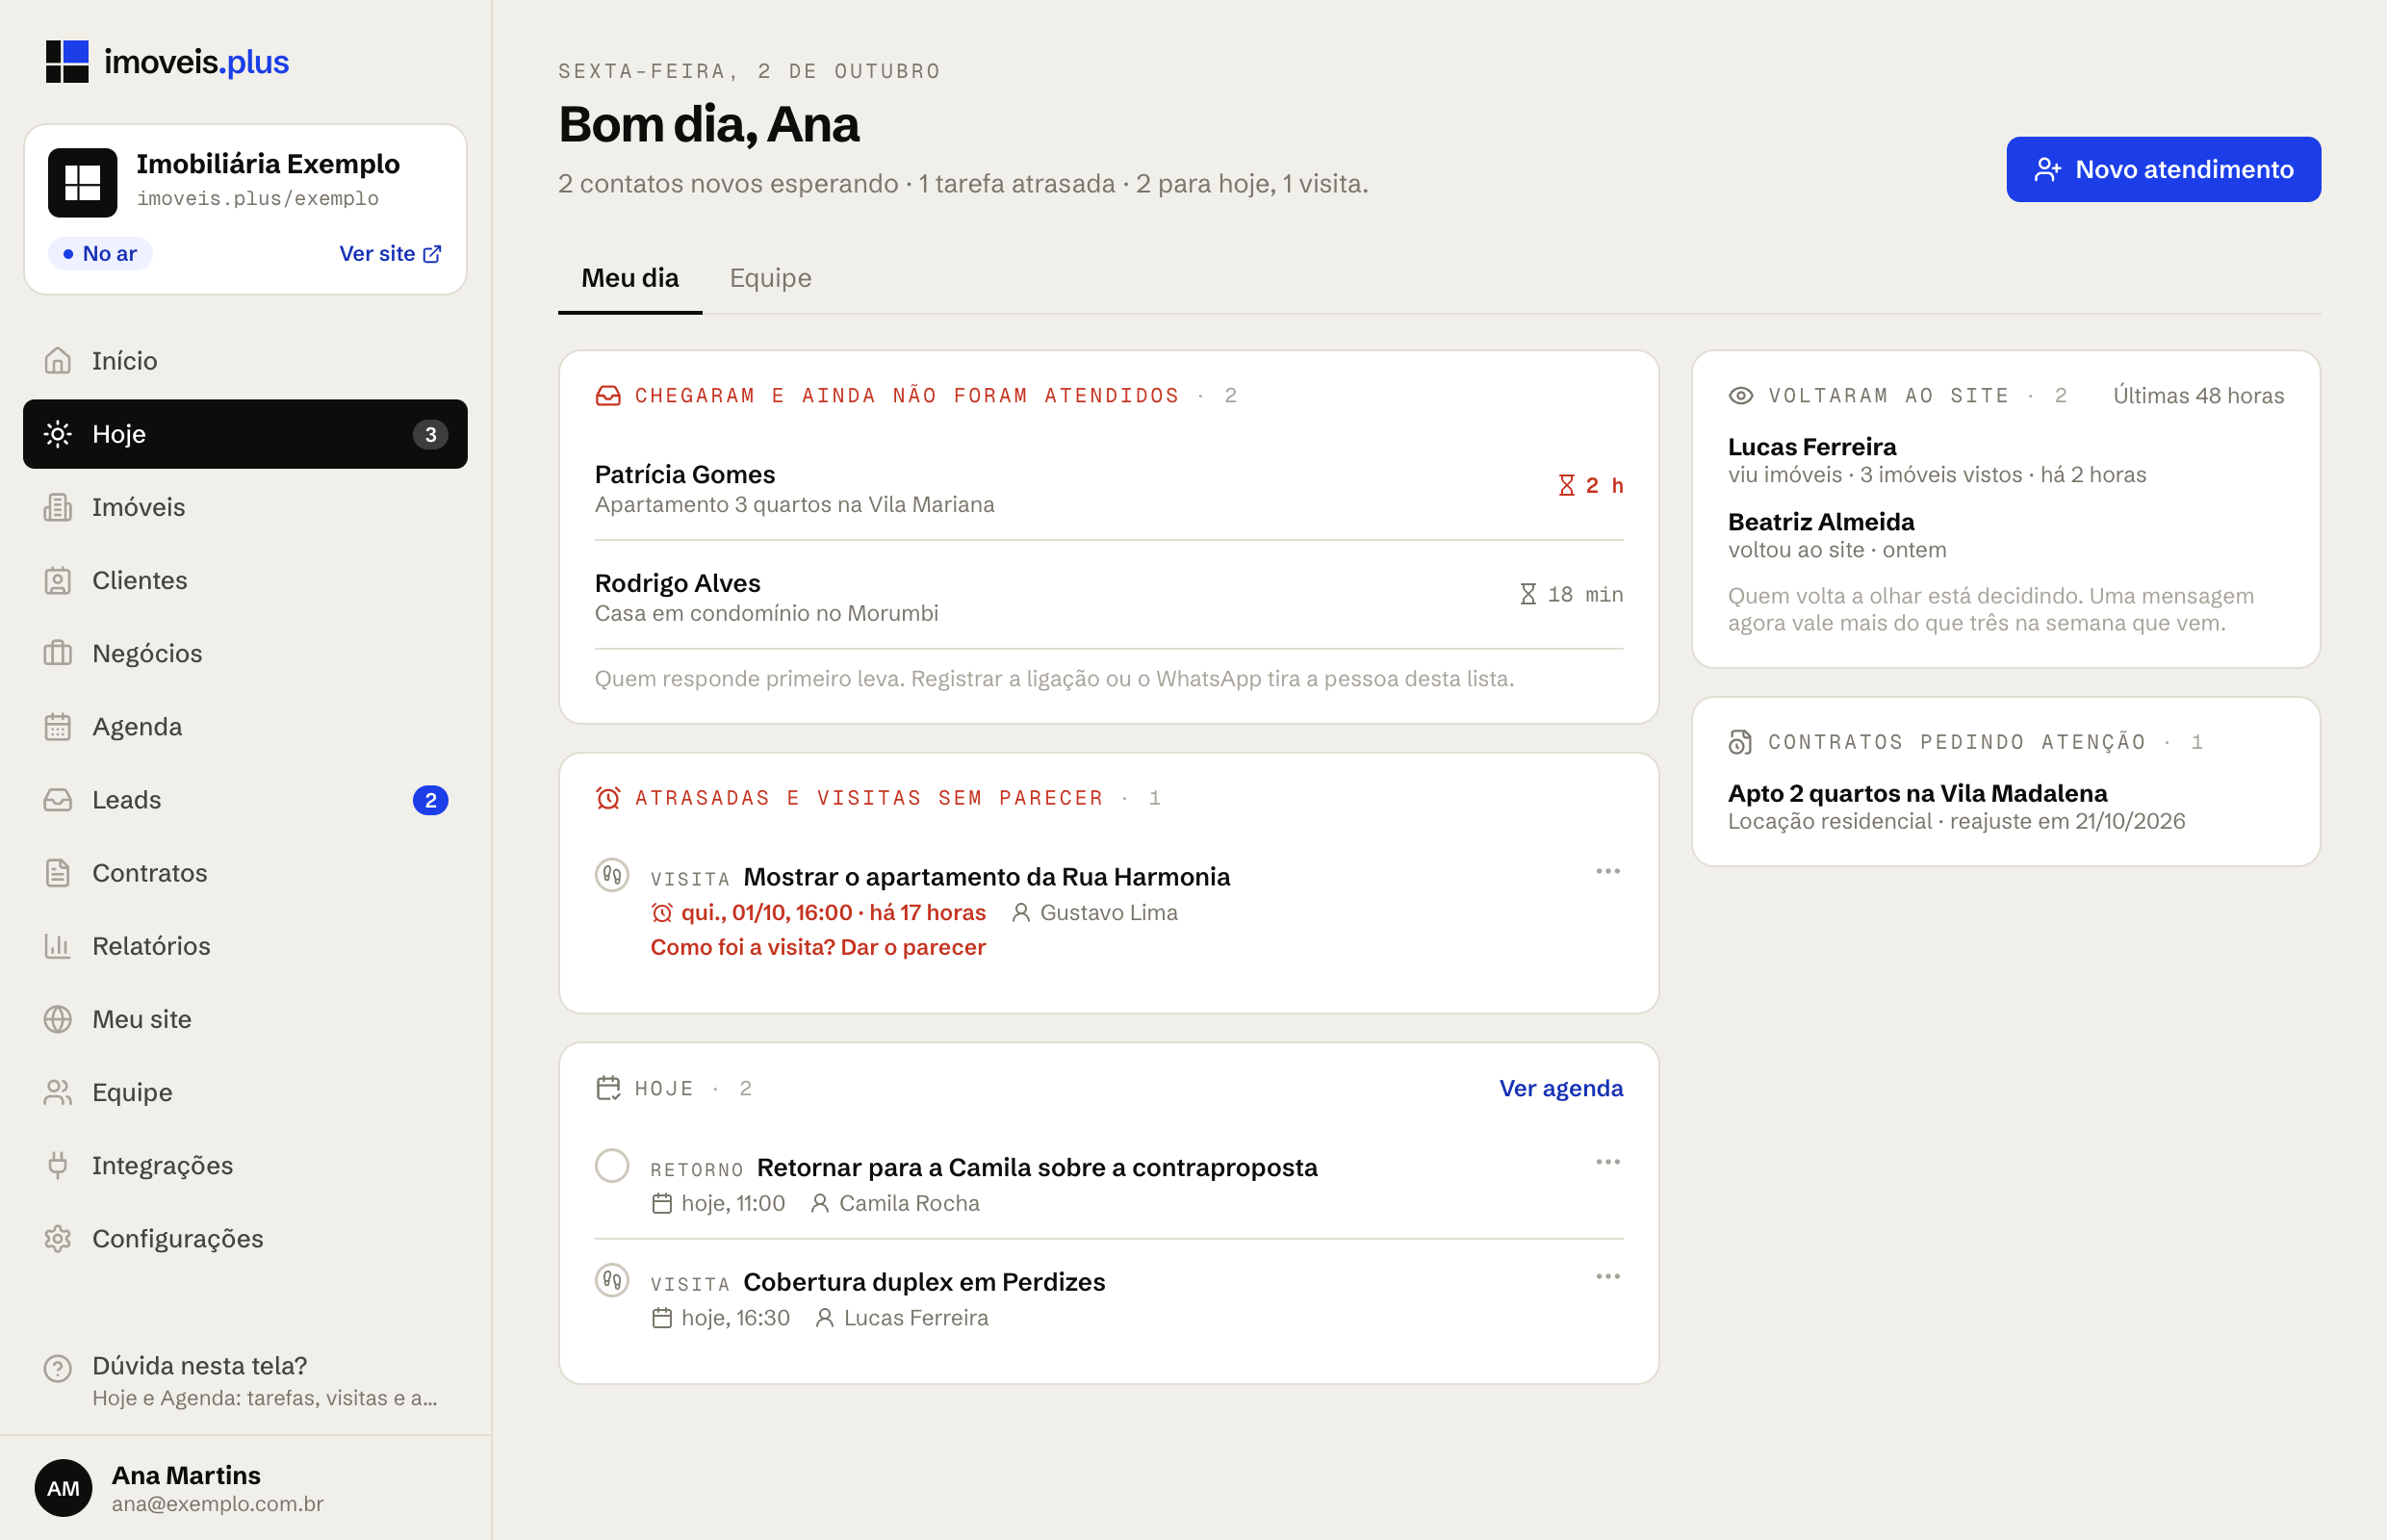
Task: Click the Novo atendimento button
Action: click(2164, 170)
